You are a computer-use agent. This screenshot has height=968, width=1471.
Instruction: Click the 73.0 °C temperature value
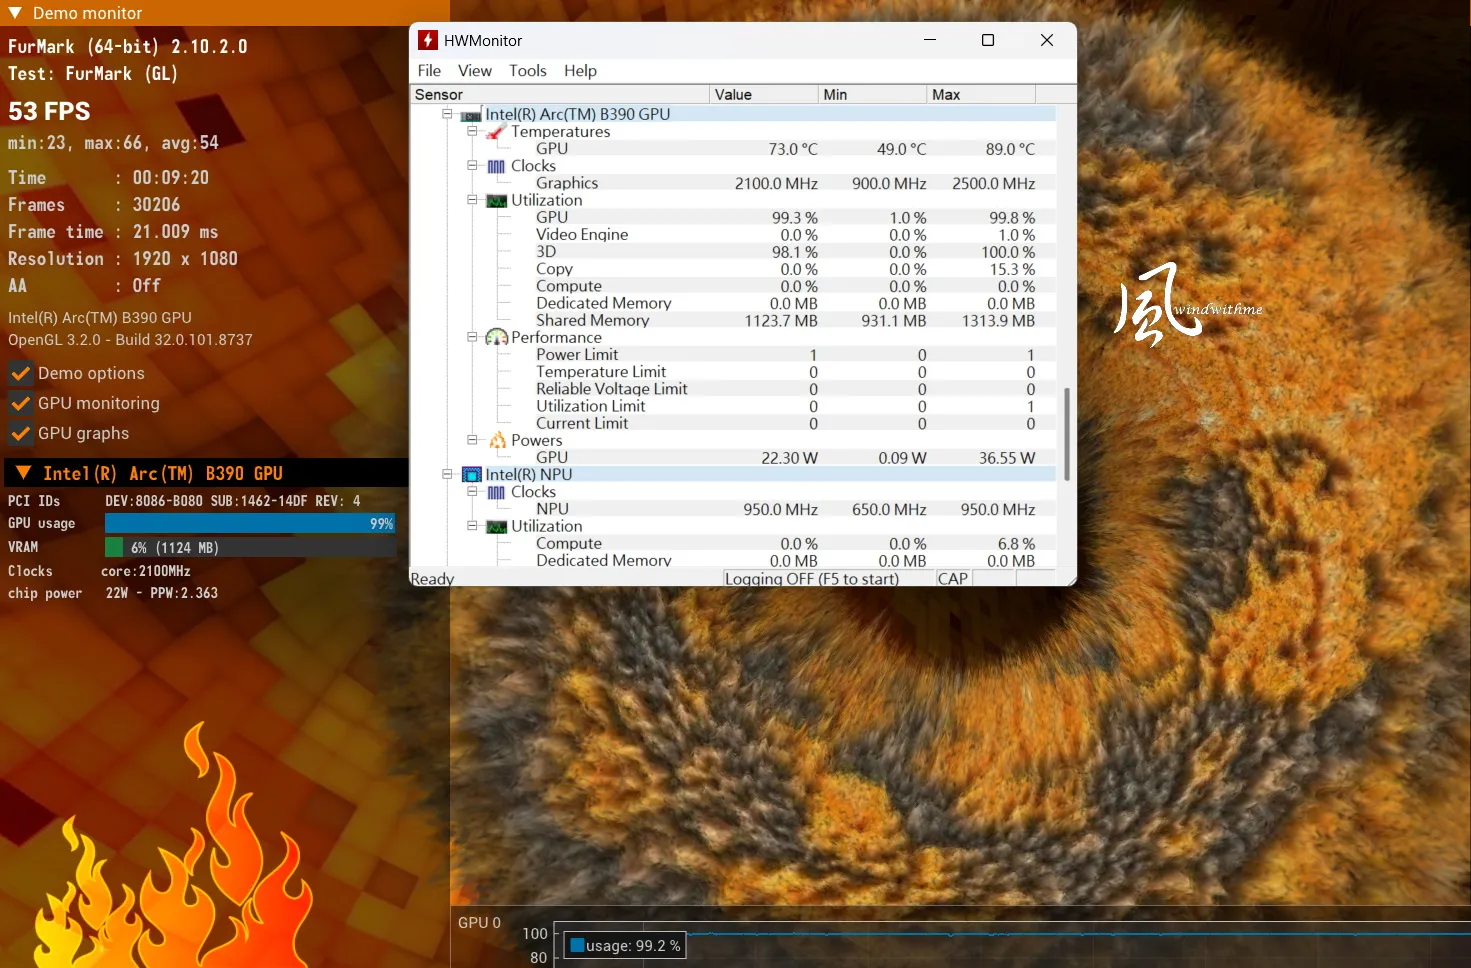tap(793, 149)
